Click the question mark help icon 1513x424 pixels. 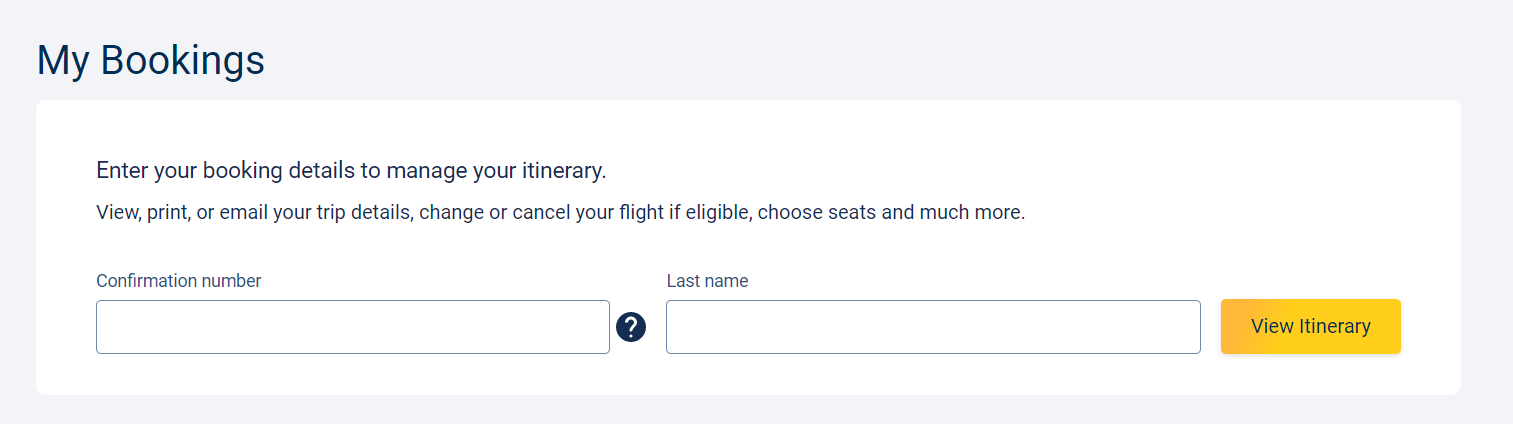[x=631, y=327]
